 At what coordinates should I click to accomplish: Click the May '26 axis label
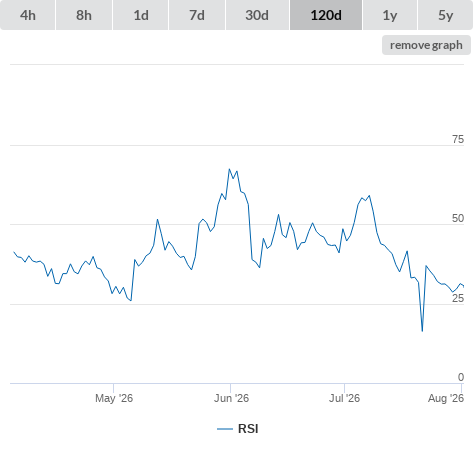click(x=114, y=398)
